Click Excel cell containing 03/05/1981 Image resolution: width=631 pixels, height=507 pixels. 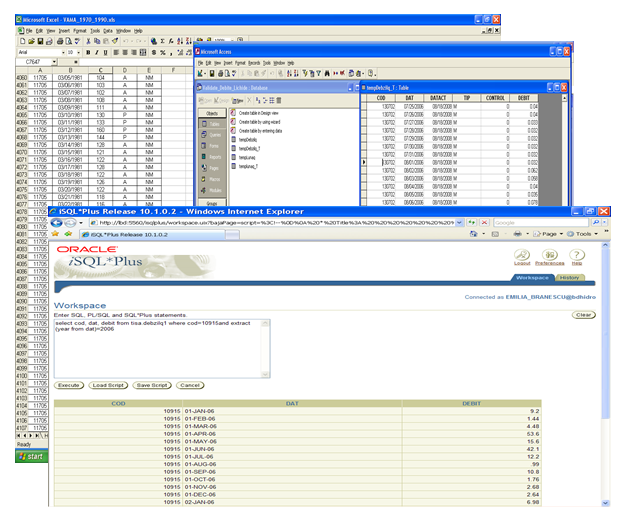pos(70,78)
